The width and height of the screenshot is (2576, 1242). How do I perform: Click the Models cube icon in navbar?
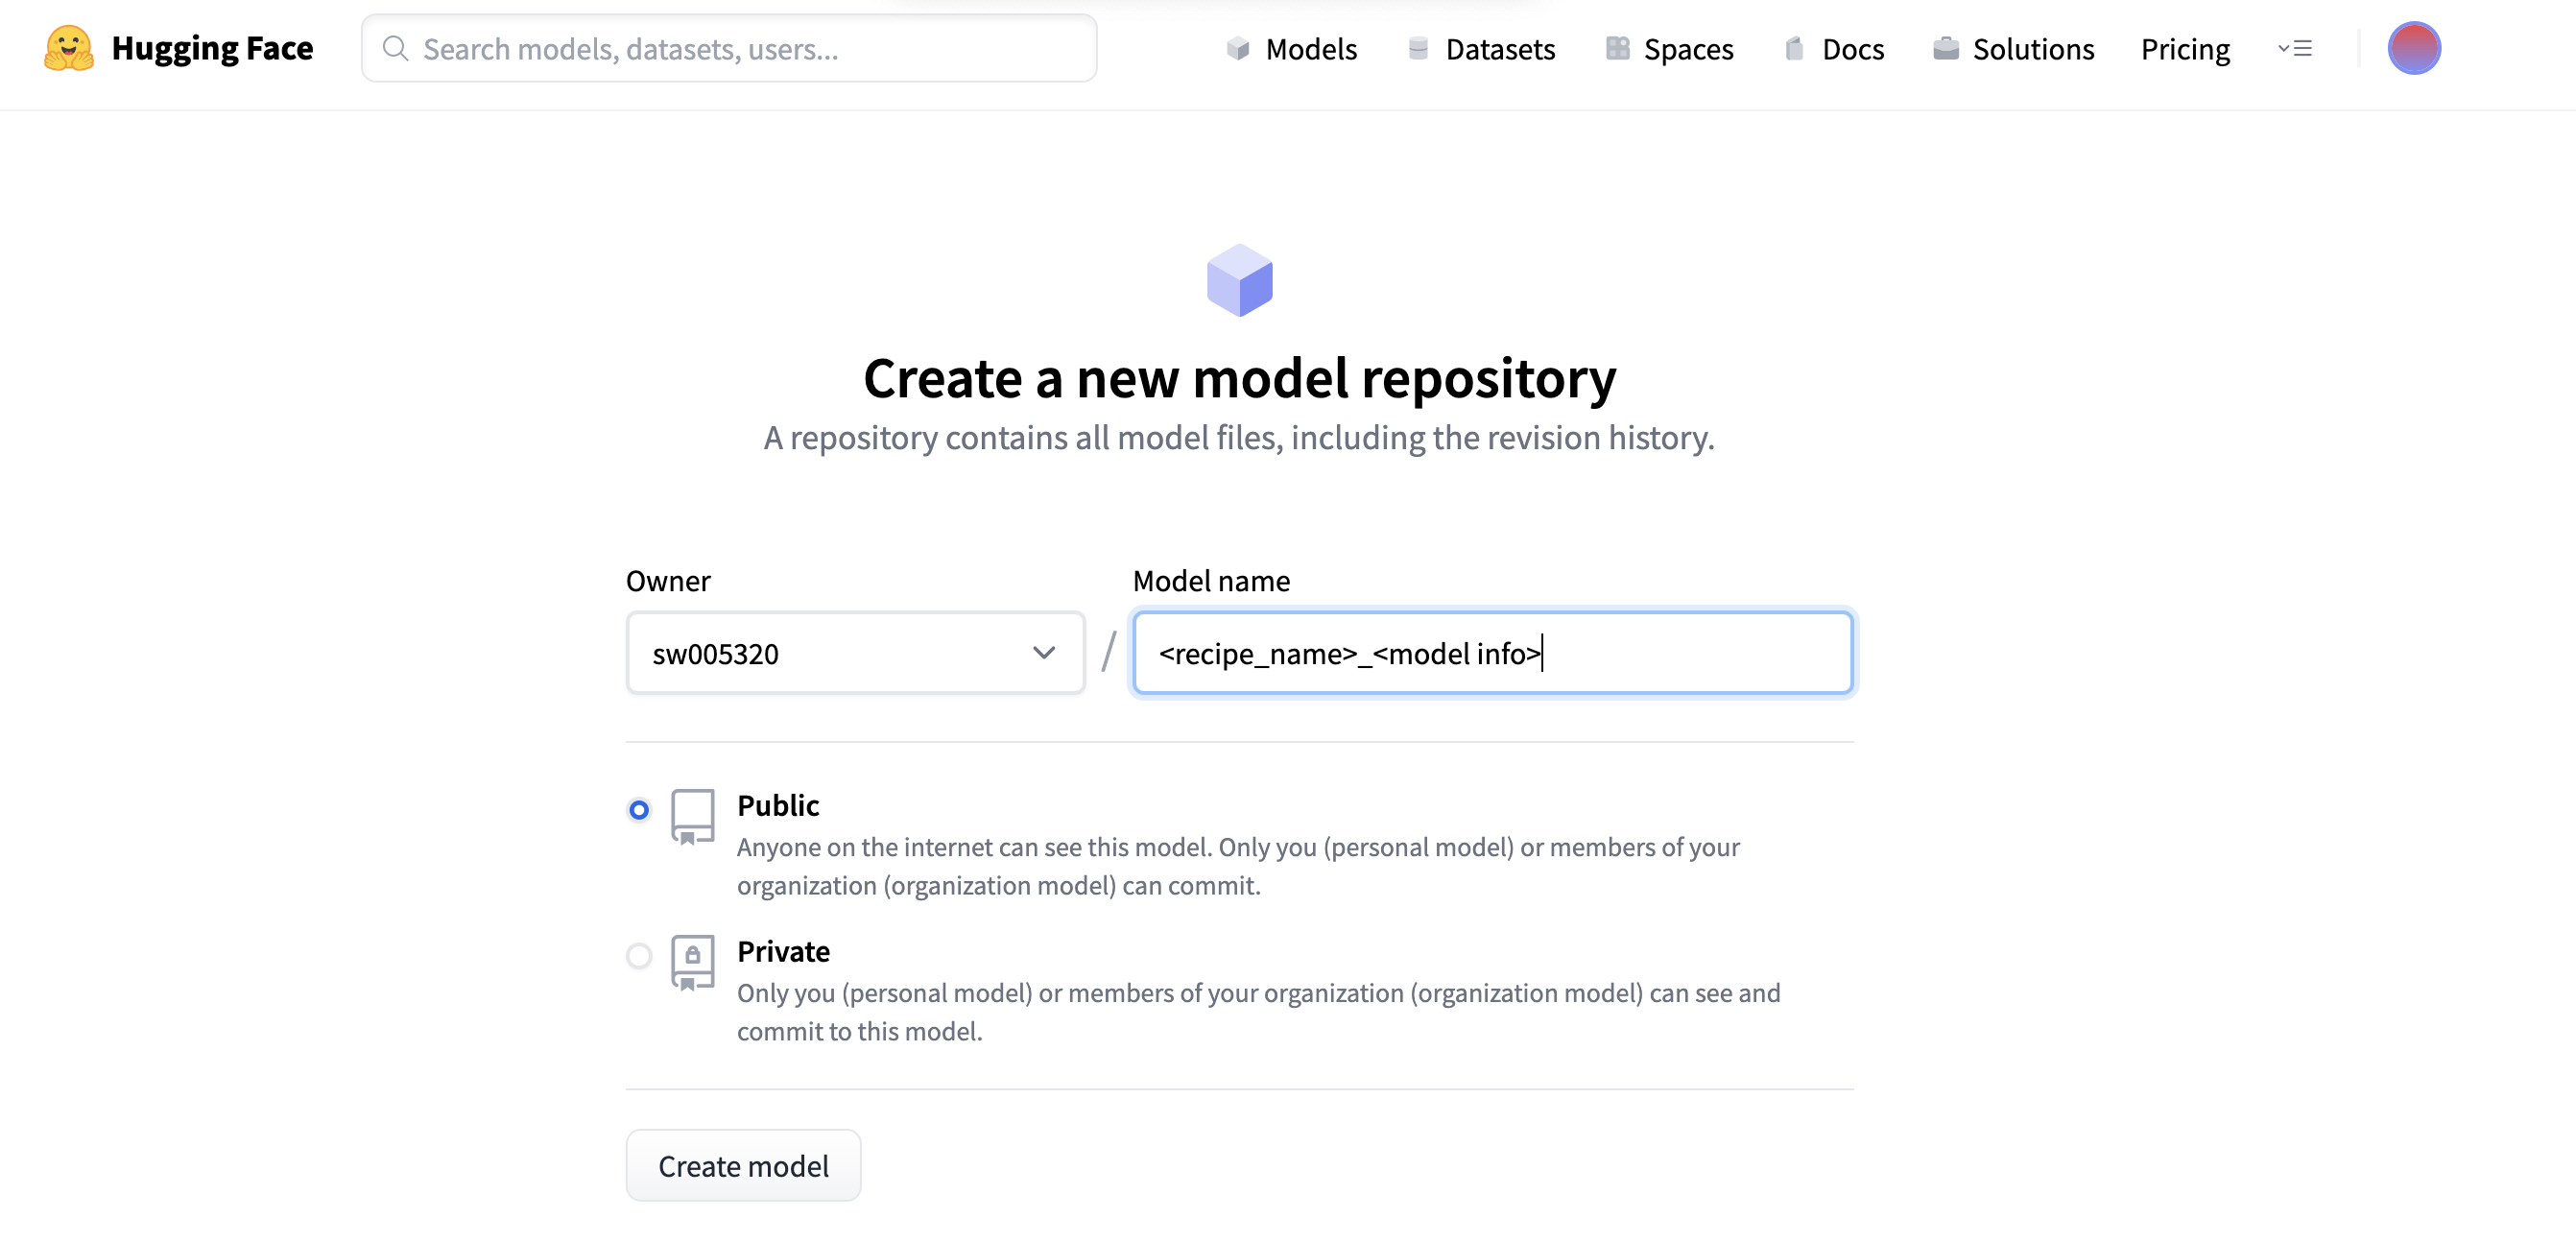point(1238,48)
